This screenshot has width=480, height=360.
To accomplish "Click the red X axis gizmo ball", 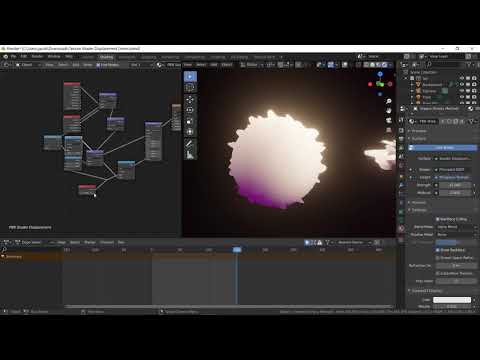I will pos(370,84).
